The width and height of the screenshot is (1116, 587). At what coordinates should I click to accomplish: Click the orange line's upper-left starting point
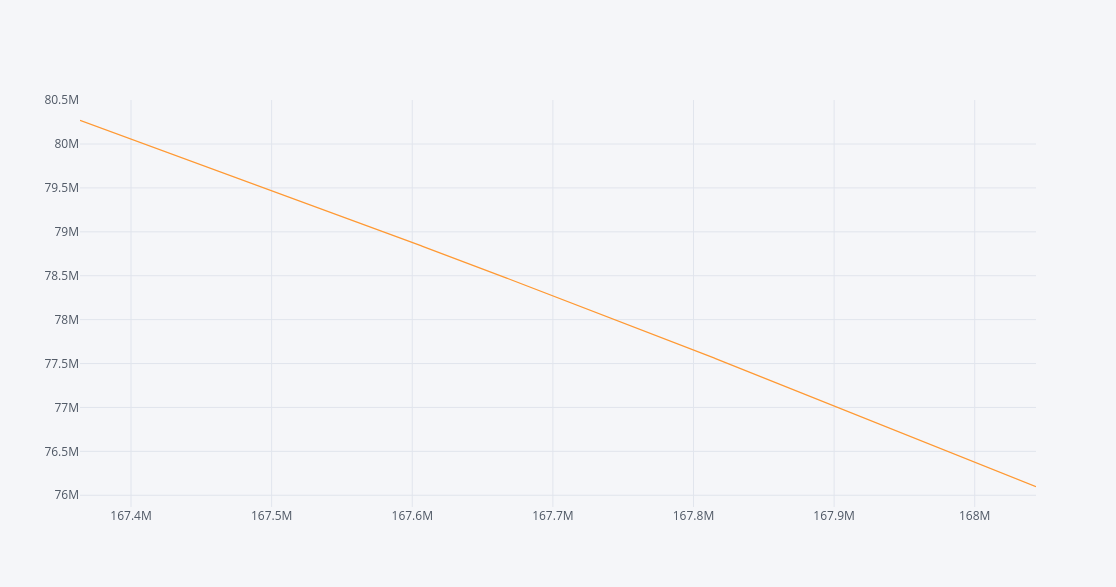pyautogui.click(x=80, y=120)
